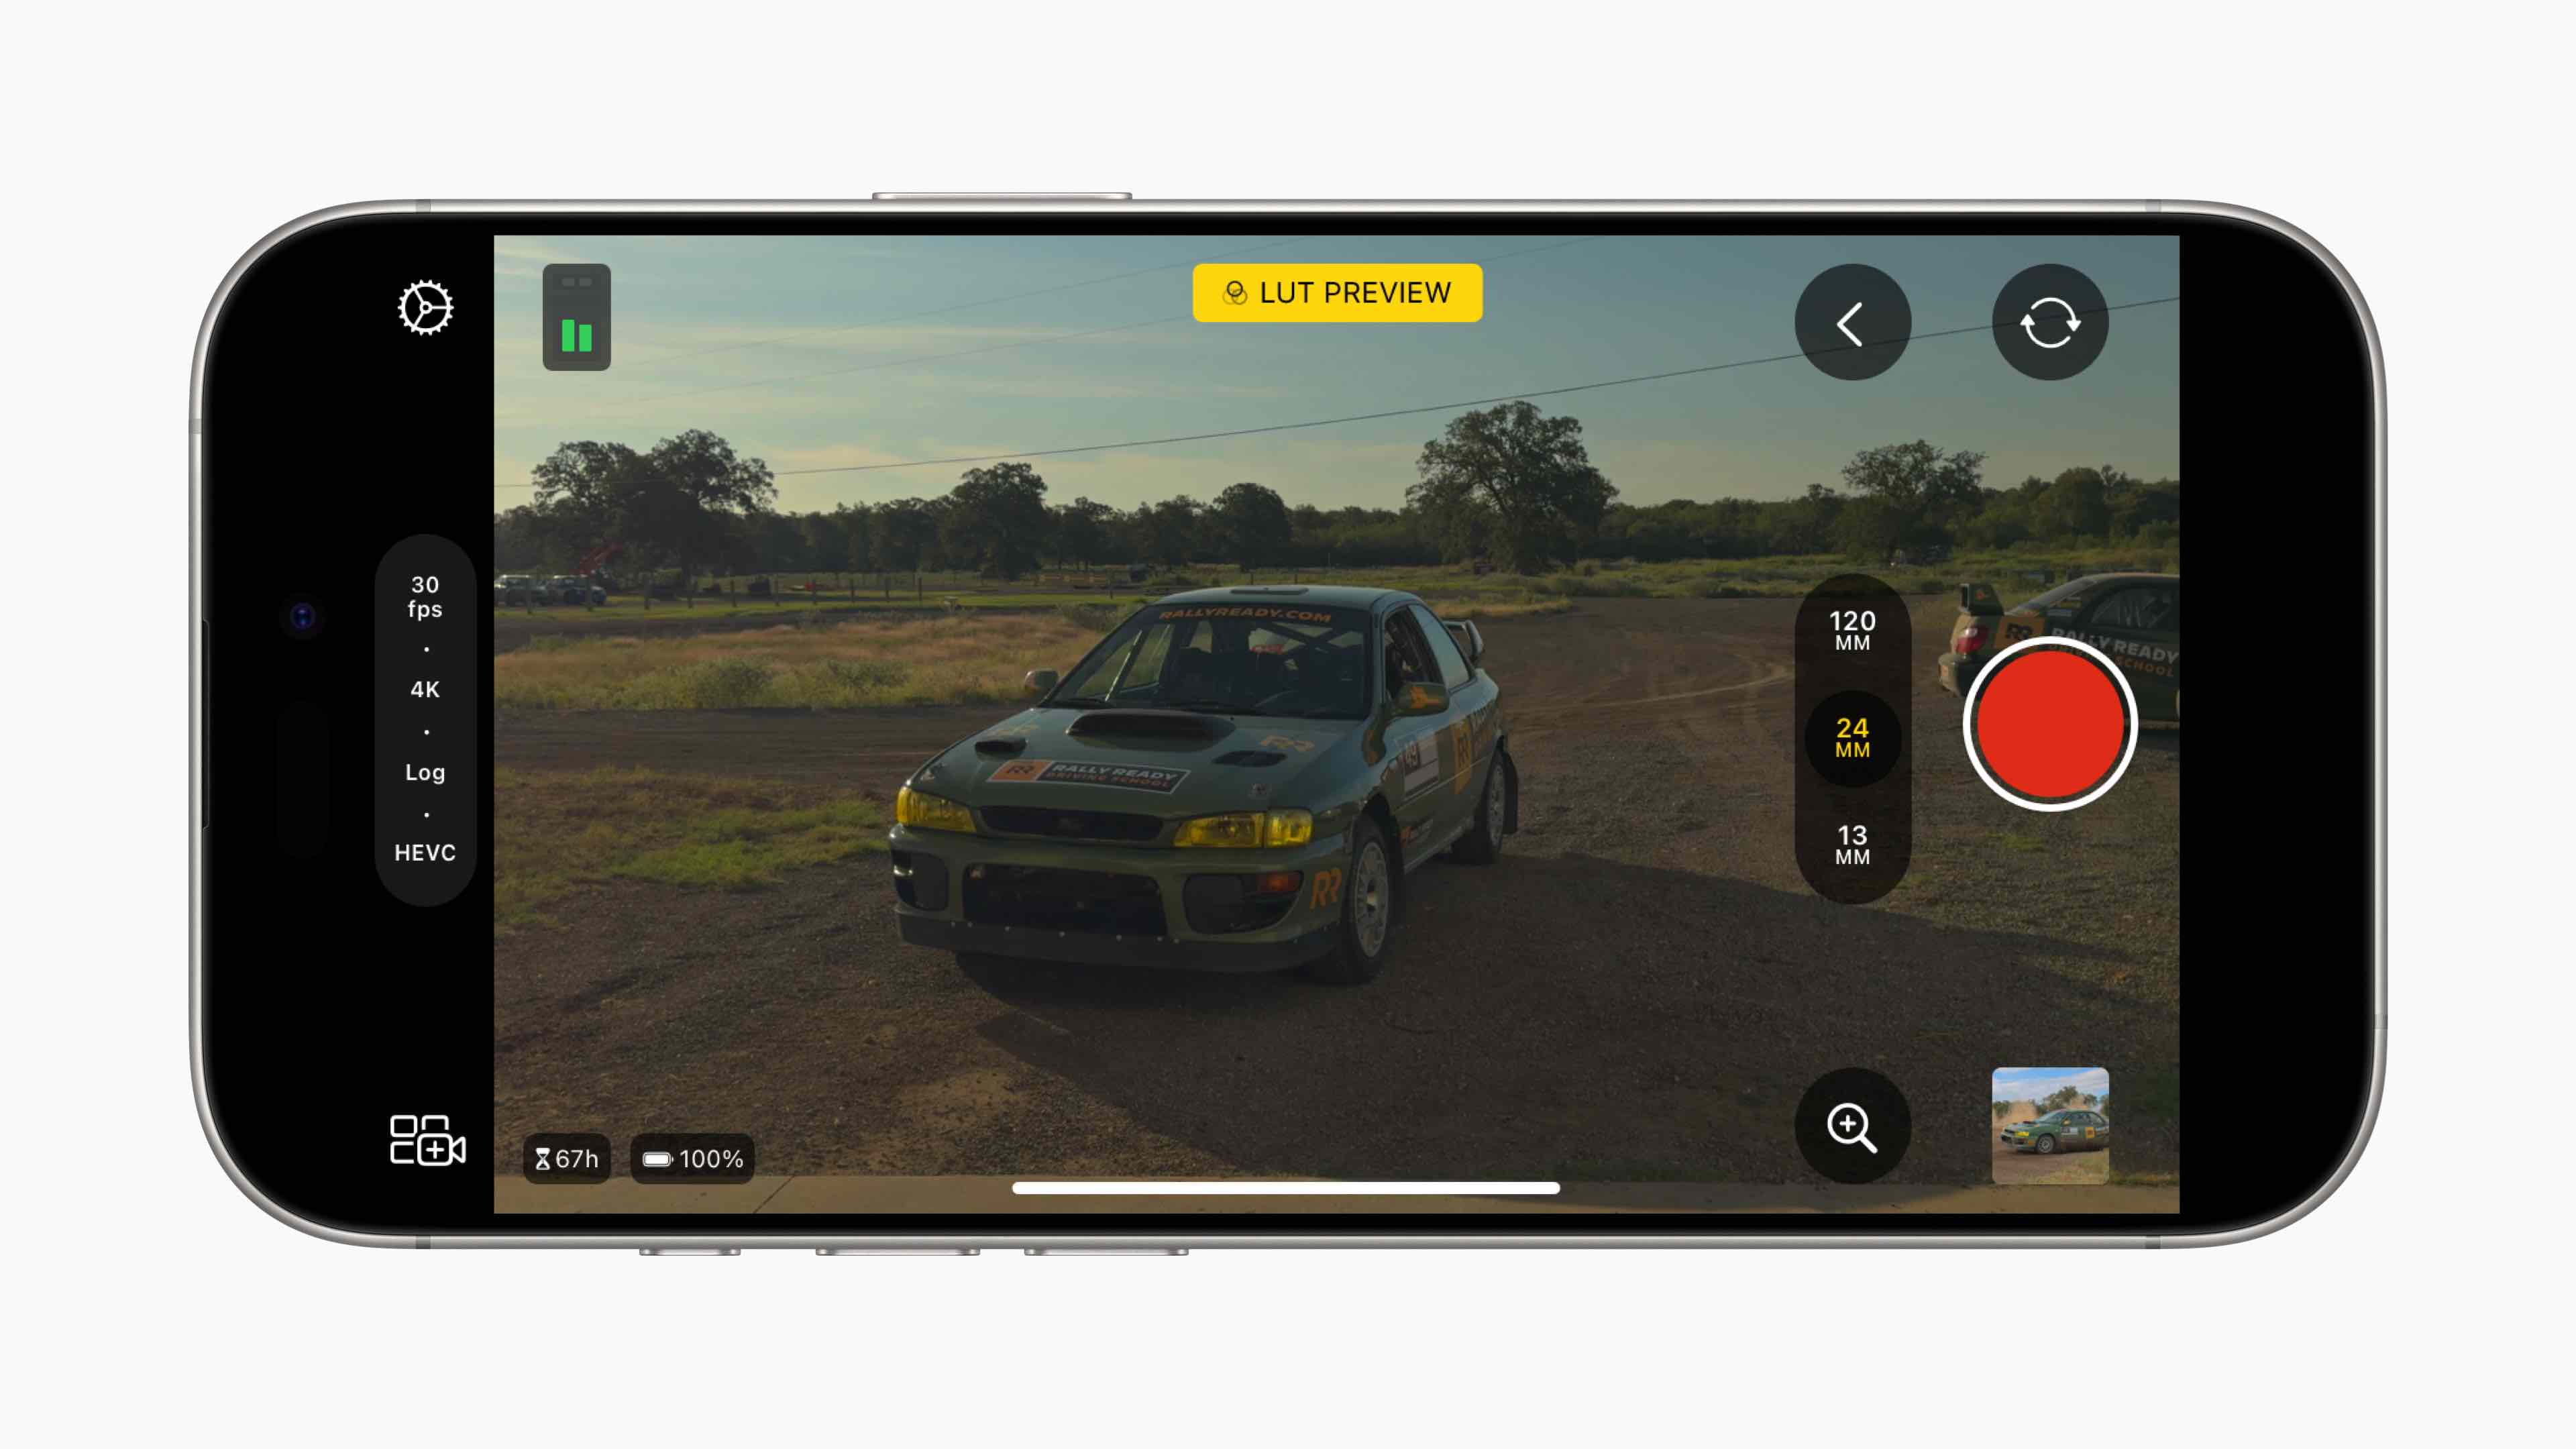The height and width of the screenshot is (1449, 2576).
Task: Expand the 4K resolution options
Action: point(425,688)
